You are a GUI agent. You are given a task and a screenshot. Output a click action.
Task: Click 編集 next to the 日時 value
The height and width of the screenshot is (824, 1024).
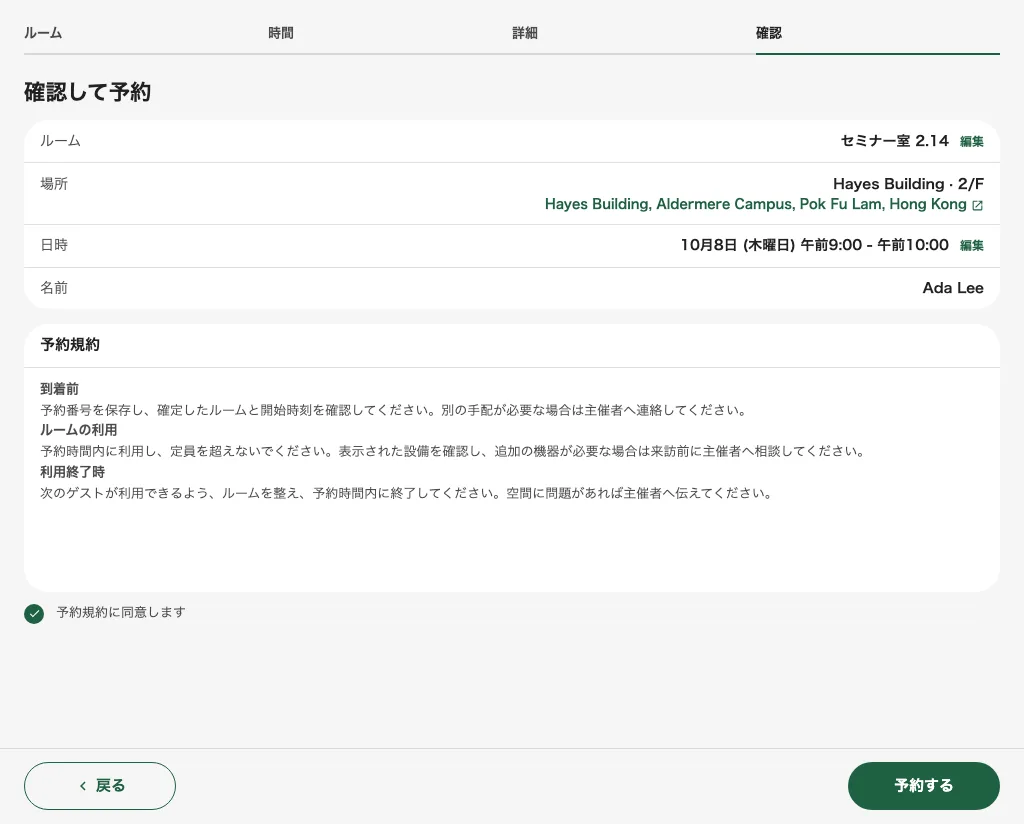pos(972,246)
